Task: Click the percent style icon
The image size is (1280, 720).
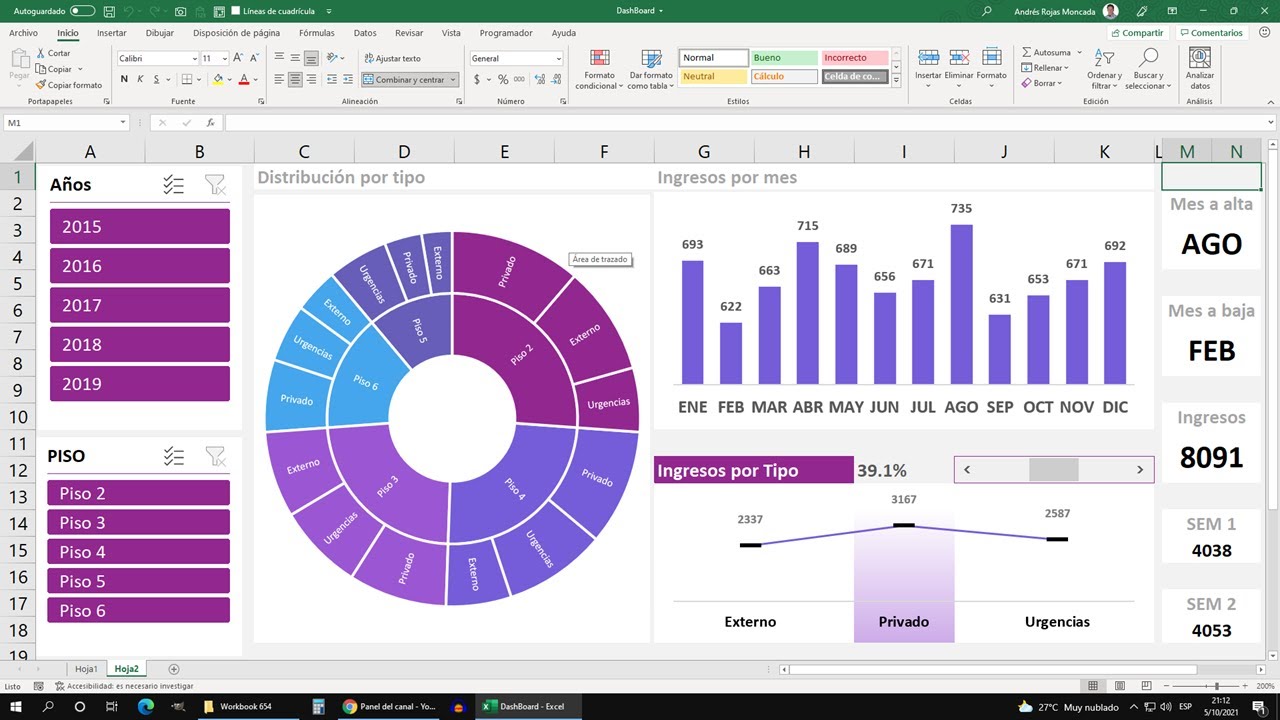Action: [x=503, y=79]
